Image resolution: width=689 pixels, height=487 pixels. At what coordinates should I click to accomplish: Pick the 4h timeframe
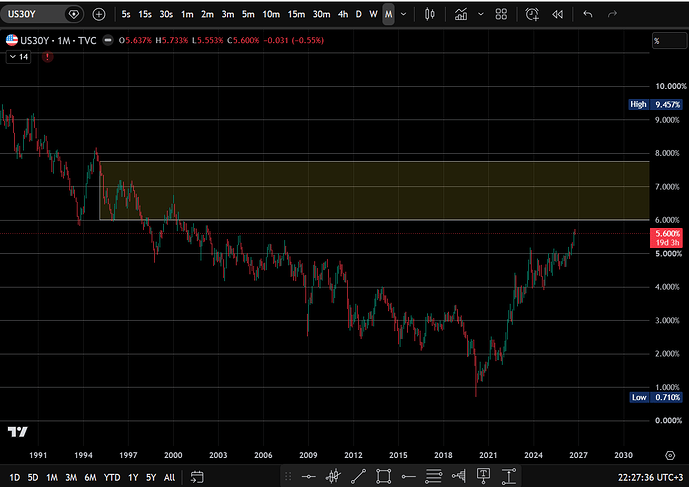click(x=343, y=15)
